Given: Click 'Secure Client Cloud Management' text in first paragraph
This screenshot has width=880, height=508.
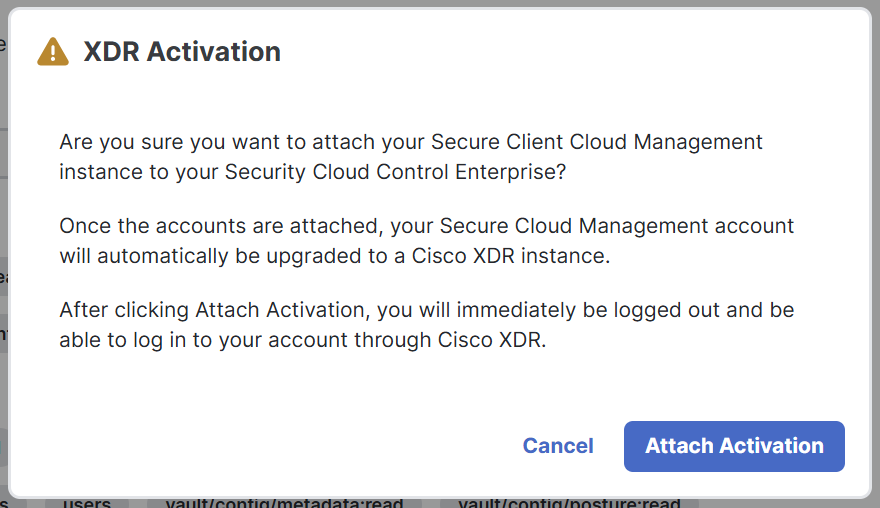Looking at the screenshot, I should coord(597,142).
